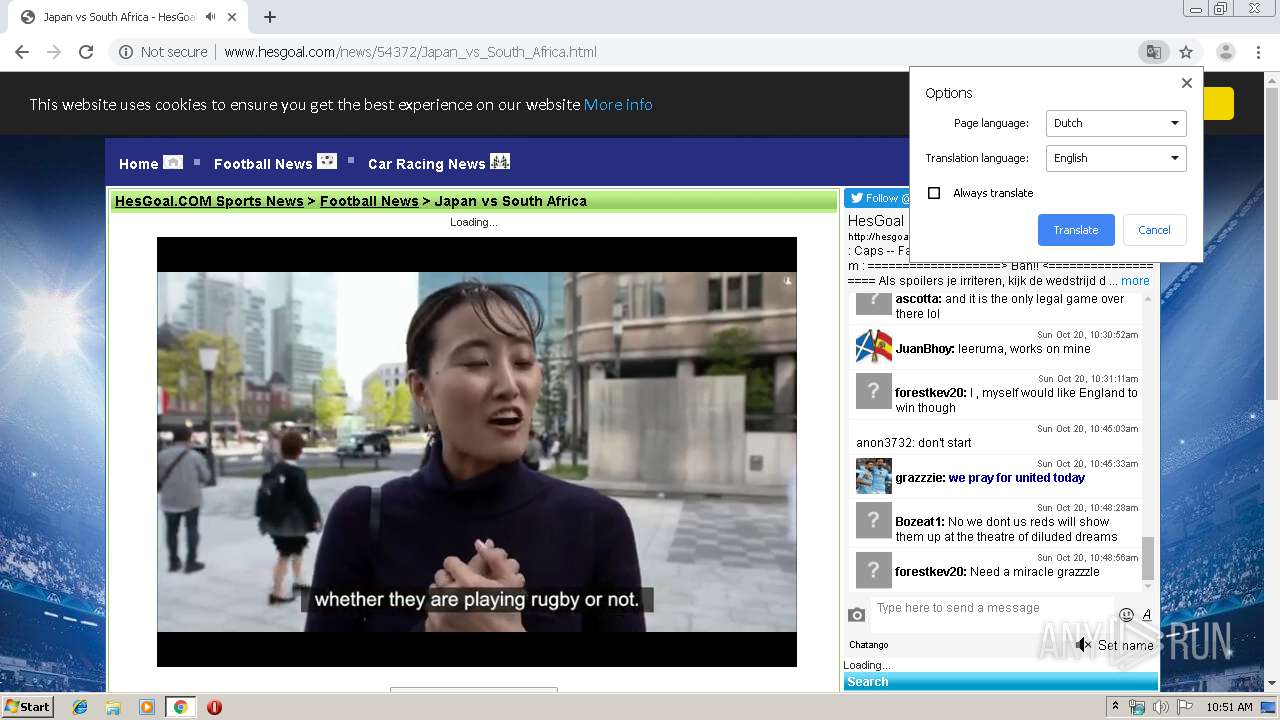This screenshot has height=720, width=1280.
Task: Reload the page with the refresh icon
Action: click(x=86, y=52)
